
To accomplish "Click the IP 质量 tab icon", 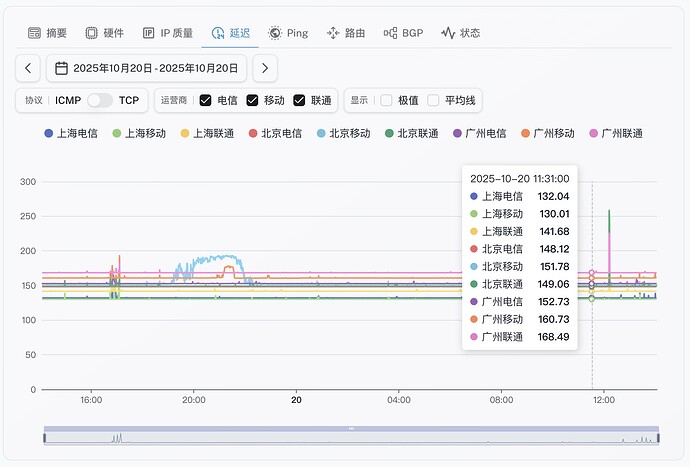I will tap(149, 33).
